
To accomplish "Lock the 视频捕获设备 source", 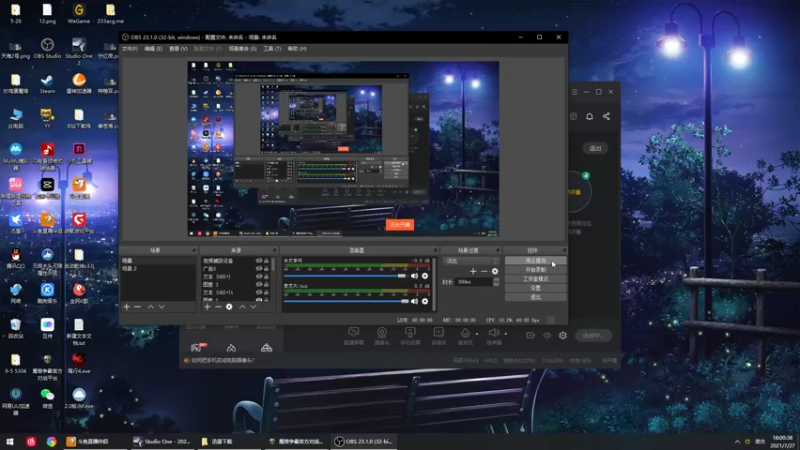I will tap(266, 261).
